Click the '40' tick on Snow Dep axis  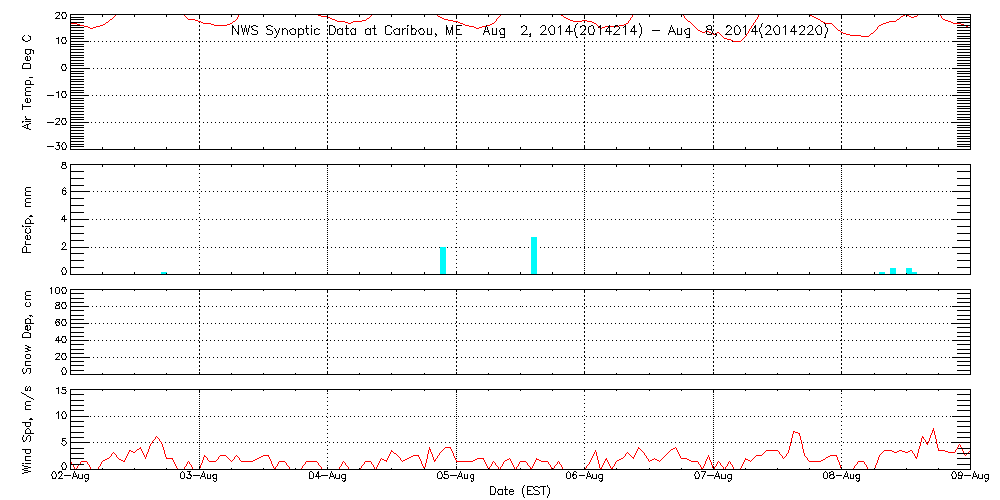[59, 341]
